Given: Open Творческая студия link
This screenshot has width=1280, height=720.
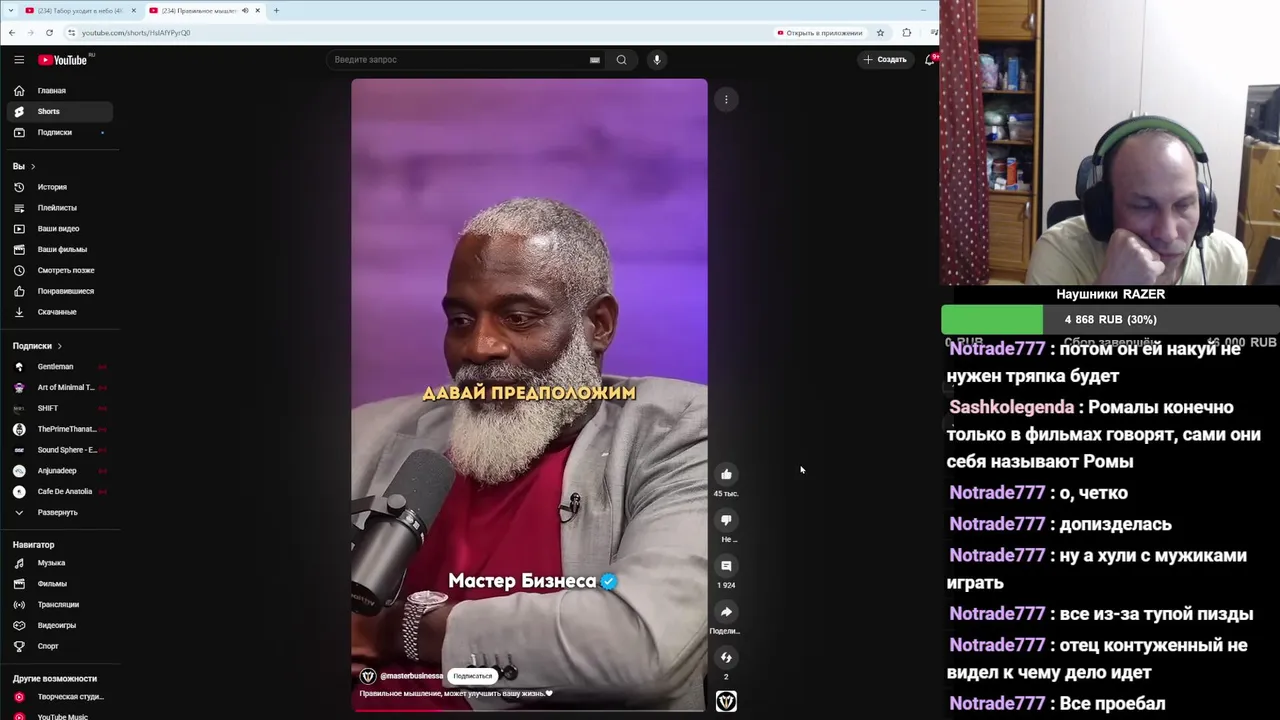Looking at the screenshot, I should [x=60, y=697].
